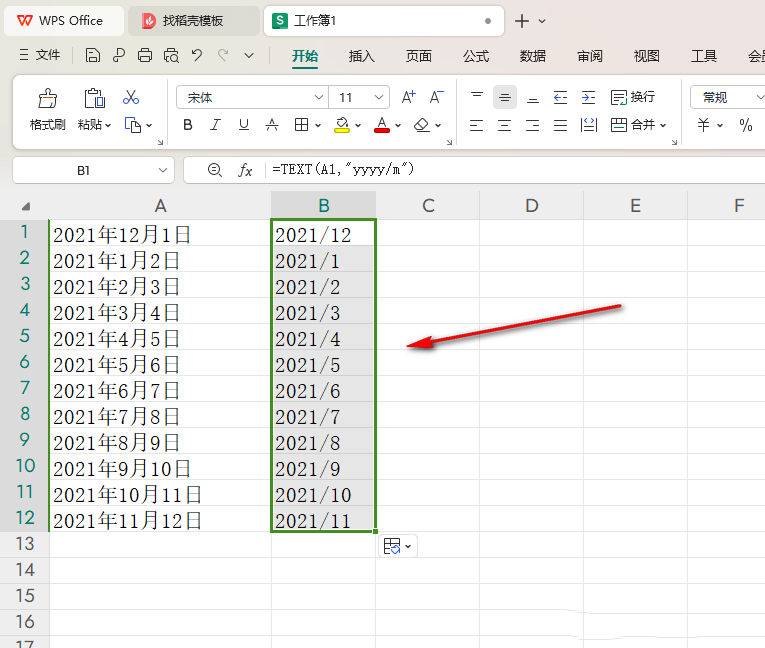This screenshot has width=765, height=648.
Task: Click the zoom magnifier in formula bar
Action: click(215, 170)
